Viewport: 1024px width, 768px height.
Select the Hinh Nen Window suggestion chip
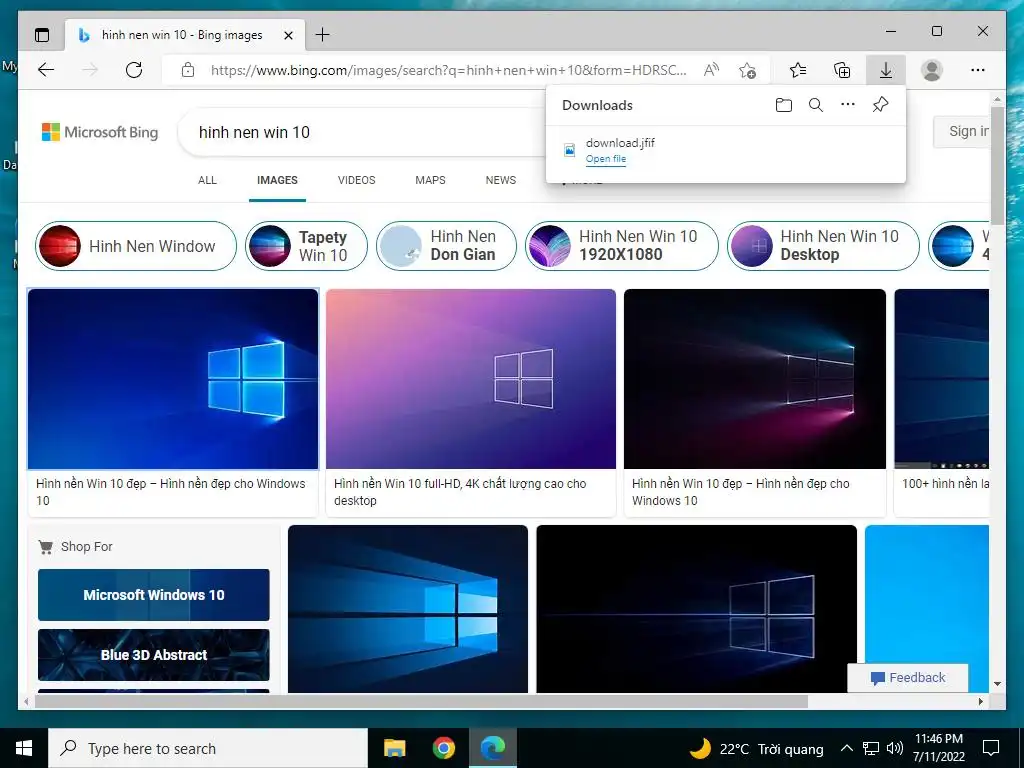pyautogui.click(x=136, y=246)
